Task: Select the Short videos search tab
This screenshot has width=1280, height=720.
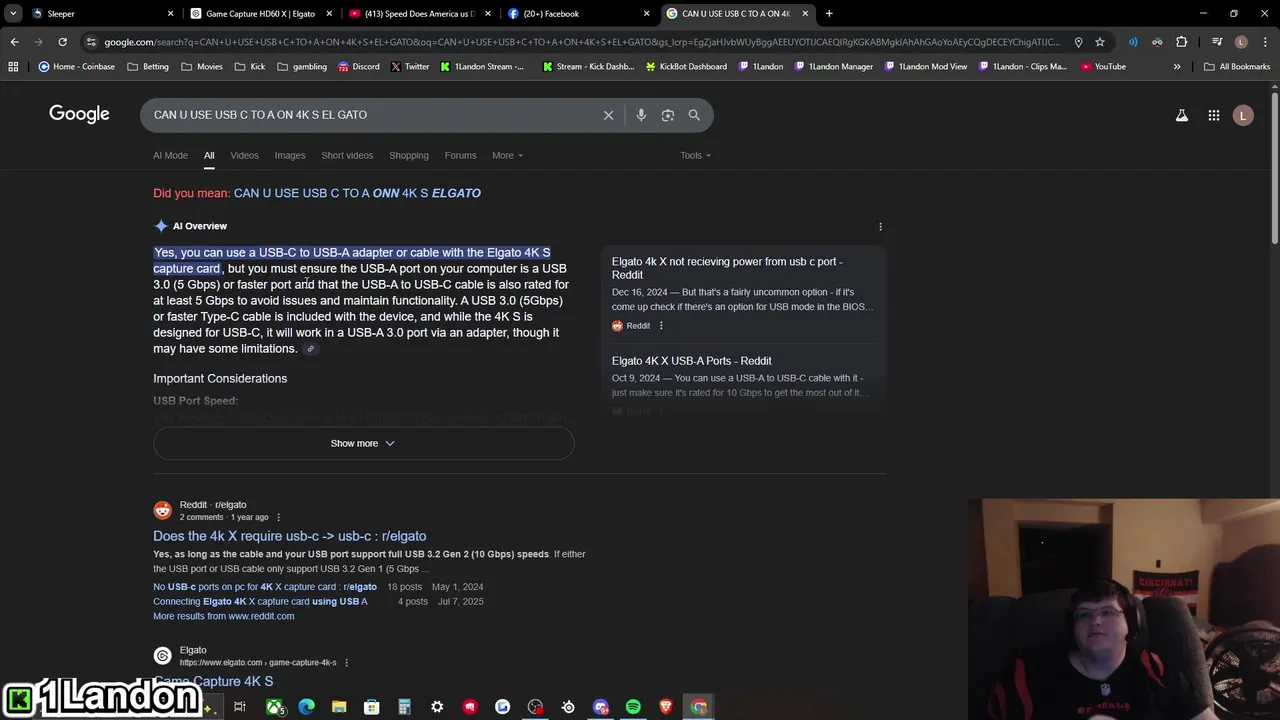Action: tap(347, 155)
